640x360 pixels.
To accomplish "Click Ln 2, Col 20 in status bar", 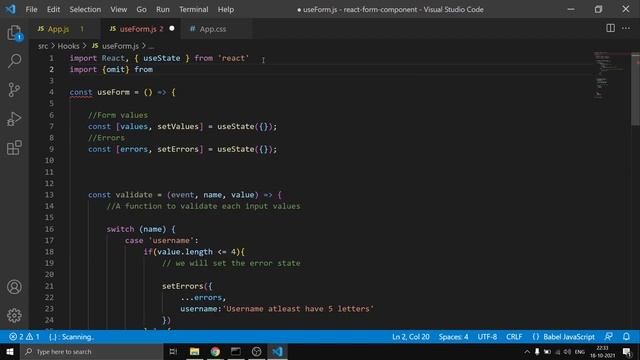I will [411, 337].
